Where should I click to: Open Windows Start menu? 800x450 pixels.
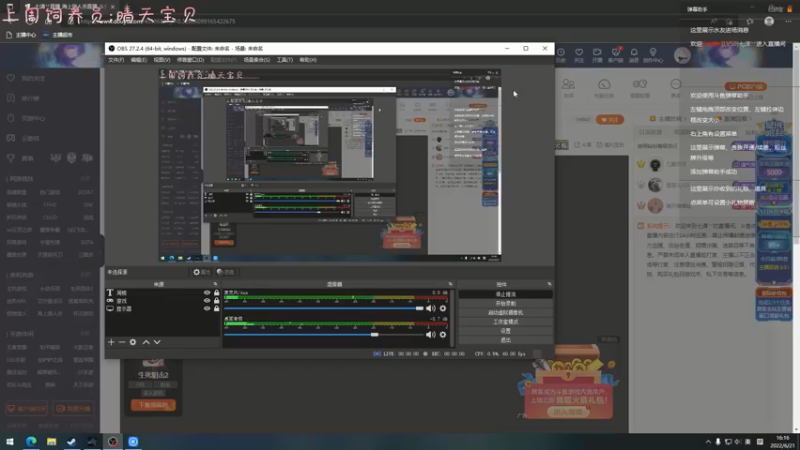click(10, 442)
